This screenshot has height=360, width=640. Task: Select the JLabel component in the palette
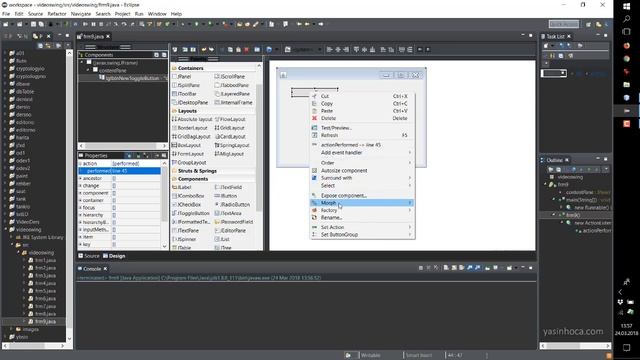tap(182, 187)
